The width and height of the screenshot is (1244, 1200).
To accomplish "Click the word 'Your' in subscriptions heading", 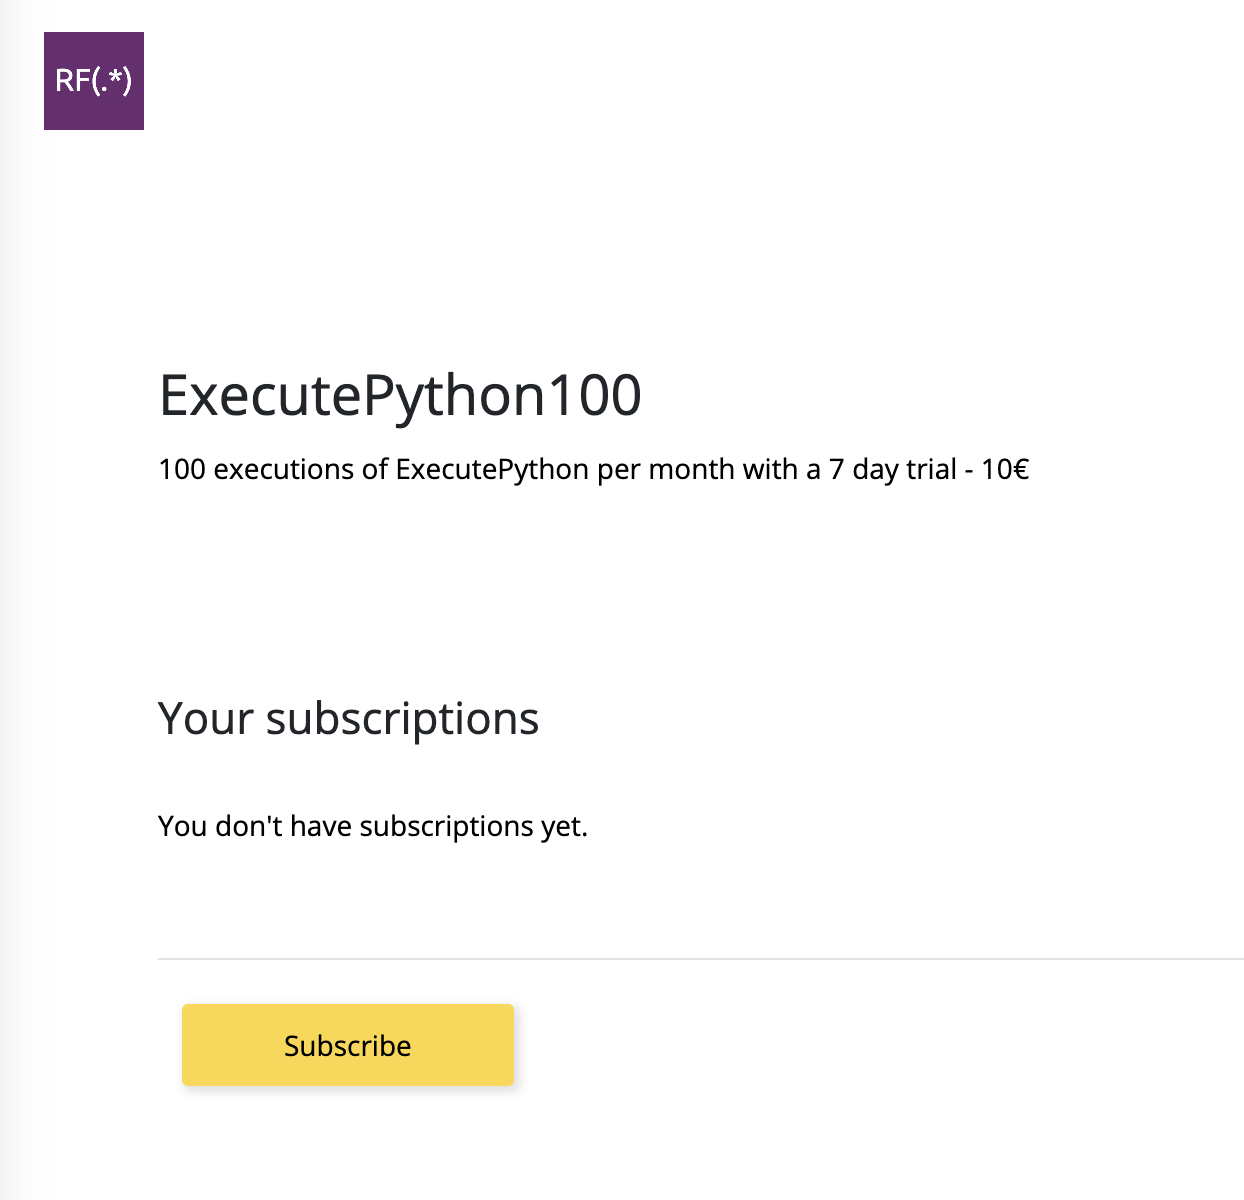I will (x=206, y=718).
